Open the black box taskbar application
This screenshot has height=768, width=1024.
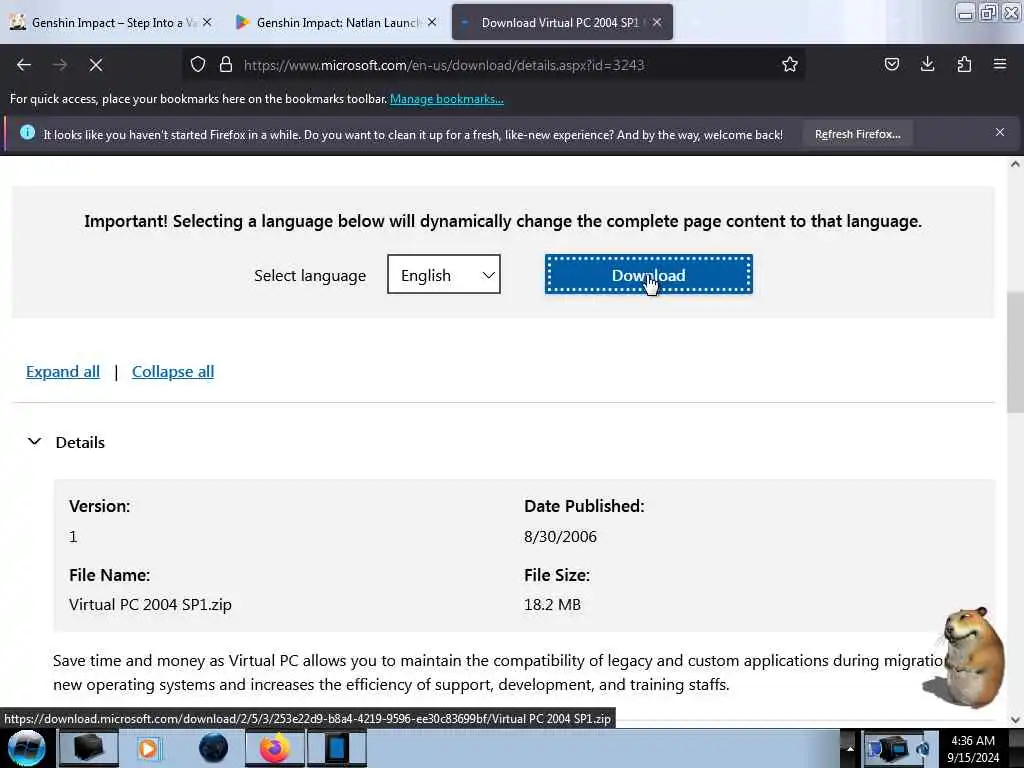click(88, 749)
